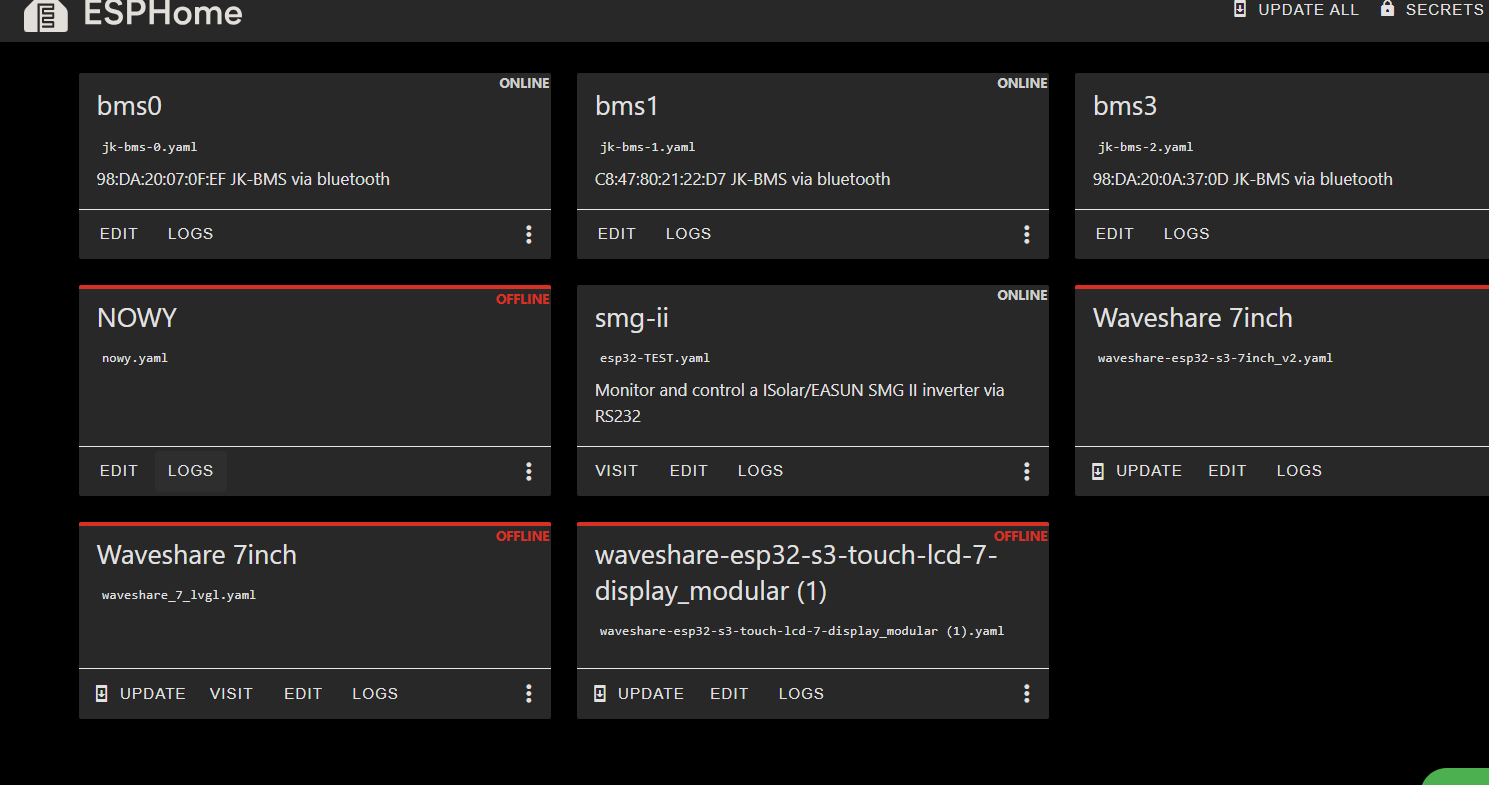Viewport: 1489px width, 785px height.
Task: Click the smg-ii card title
Action: click(632, 318)
